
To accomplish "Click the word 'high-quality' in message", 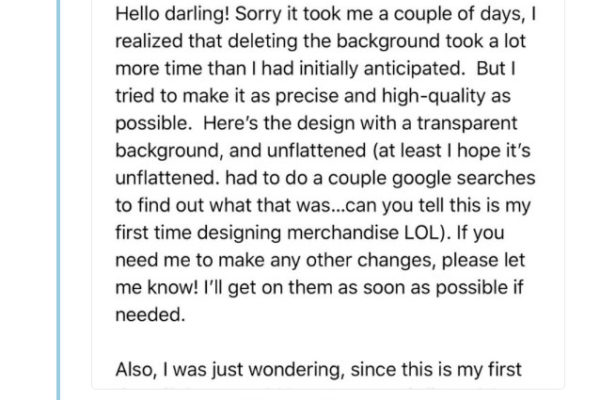I will (434, 96).
